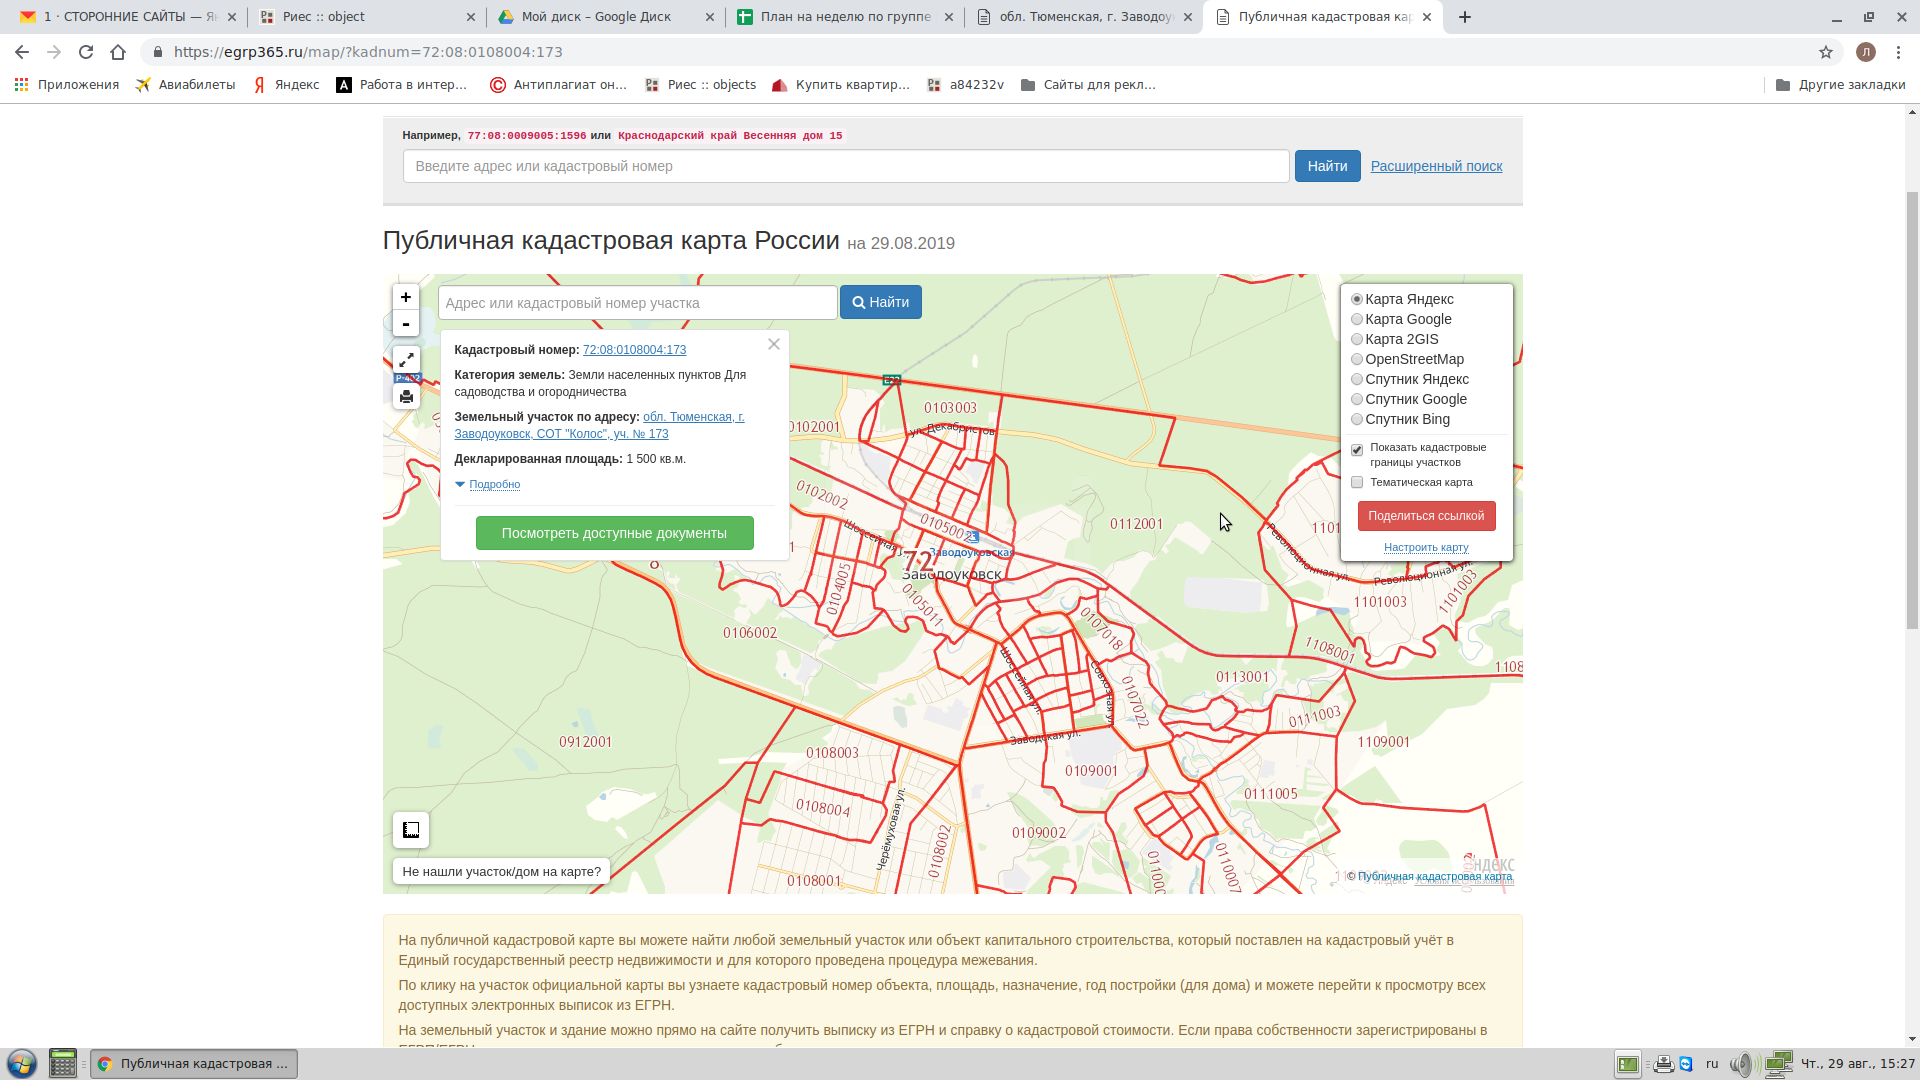Print the map via printer icon
1920x1080 pixels.
406,397
